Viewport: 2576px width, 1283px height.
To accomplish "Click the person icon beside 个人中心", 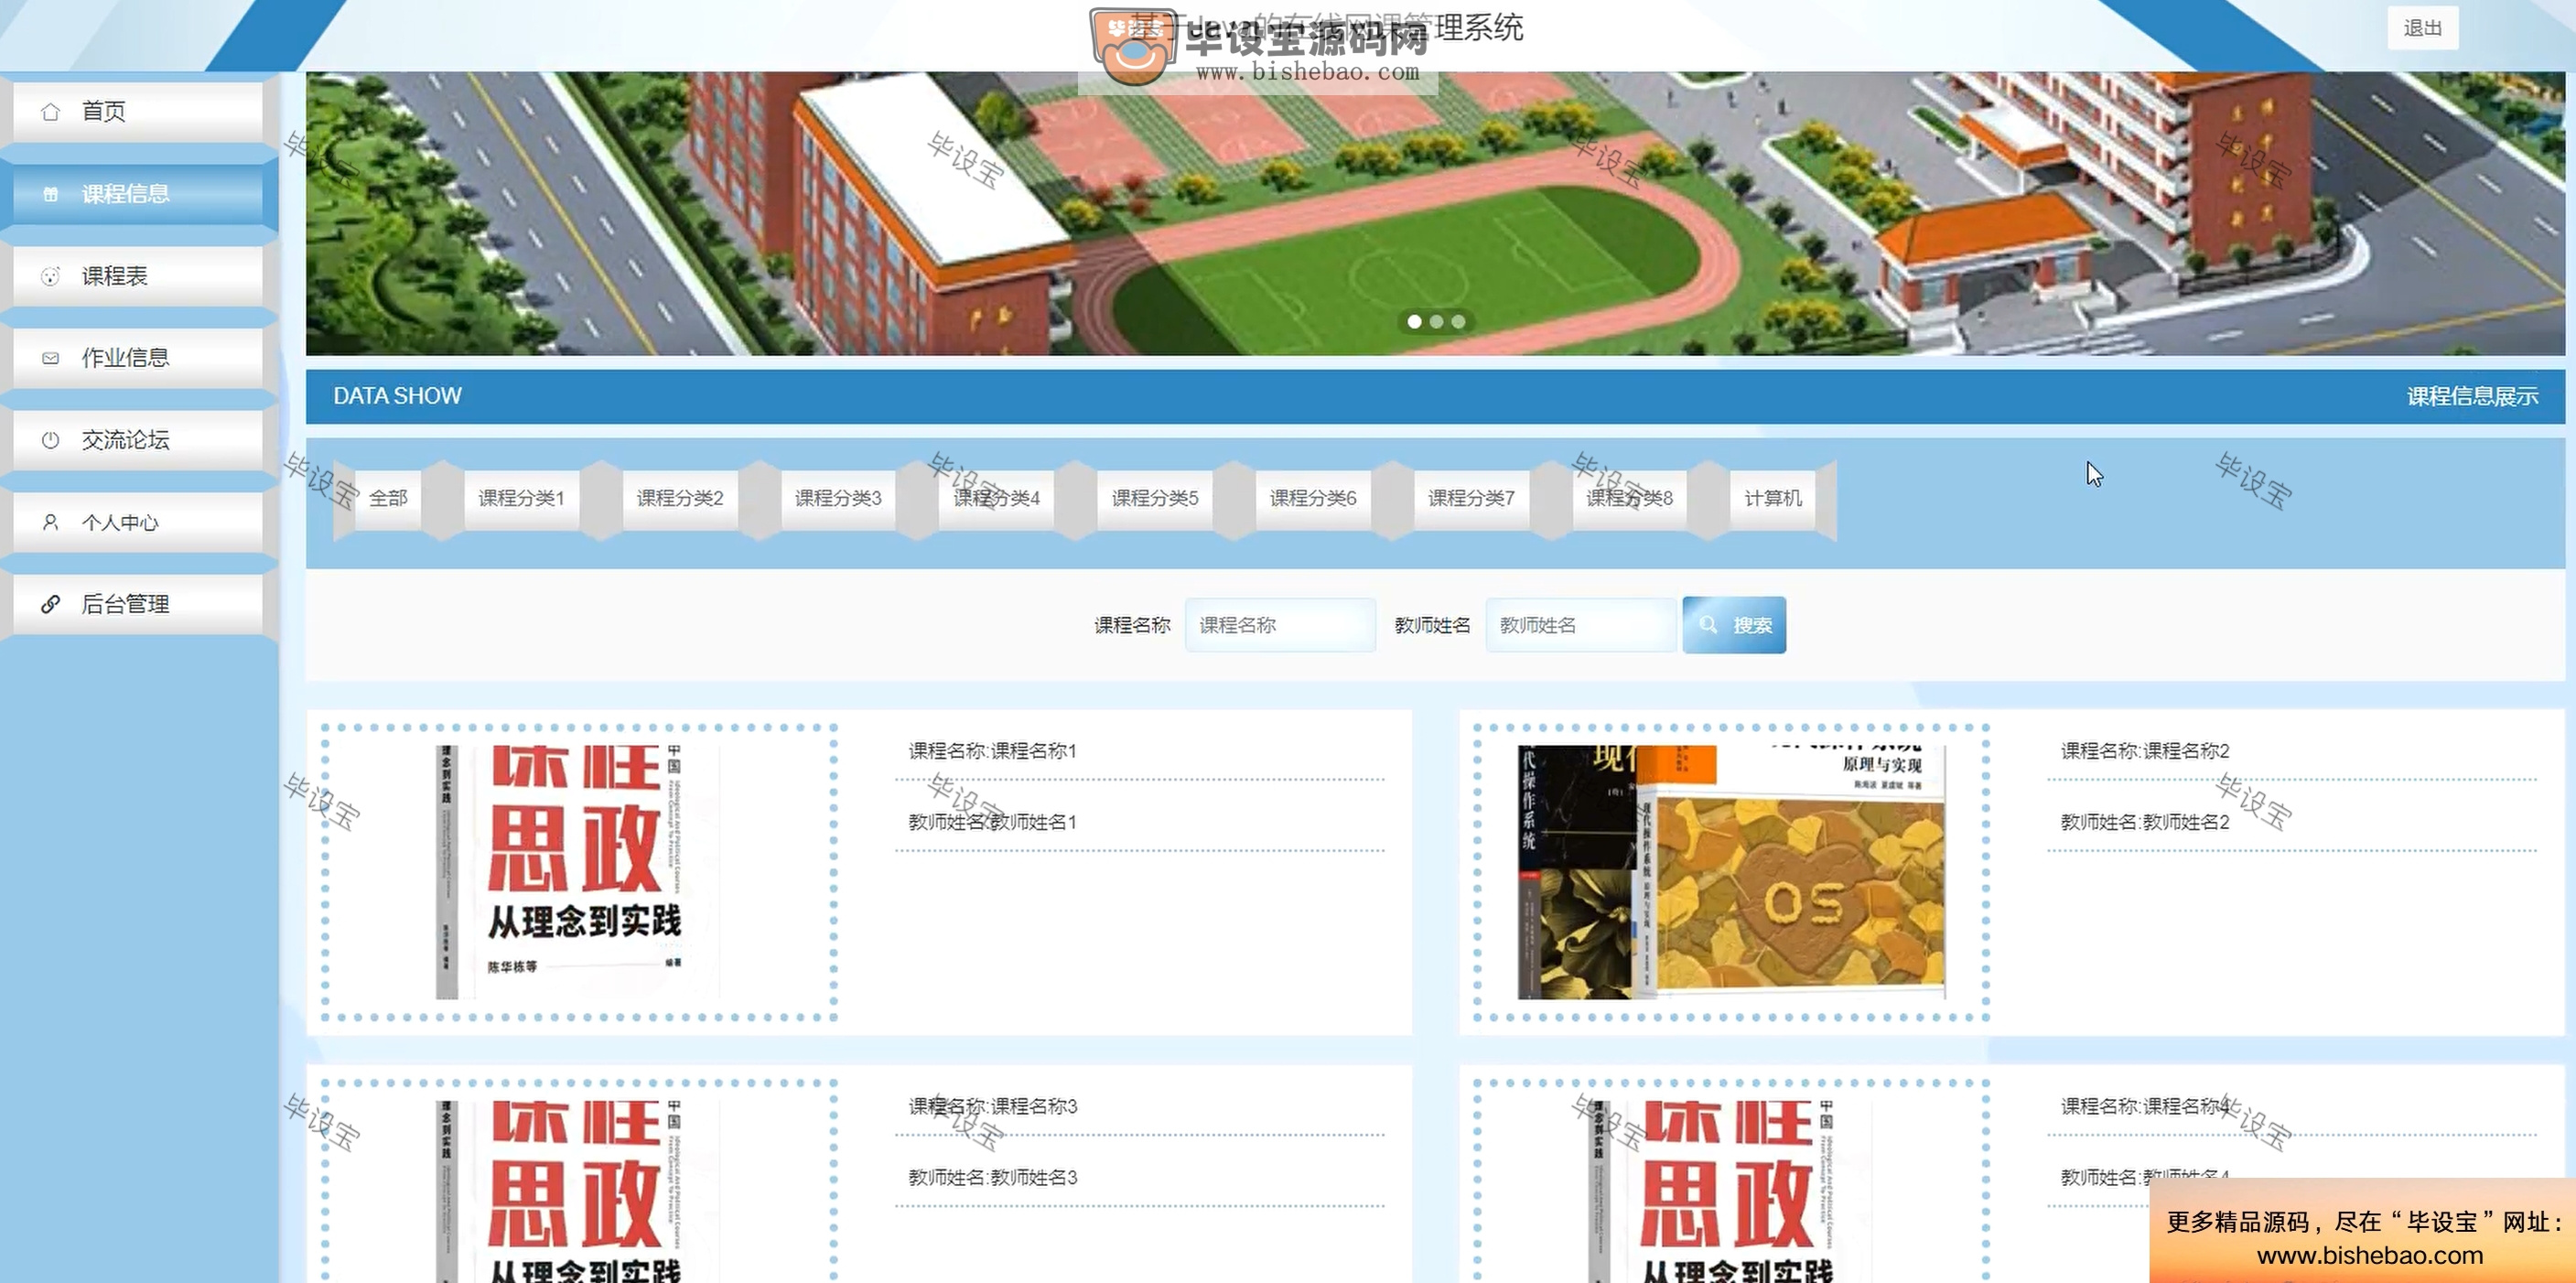I will [50, 522].
